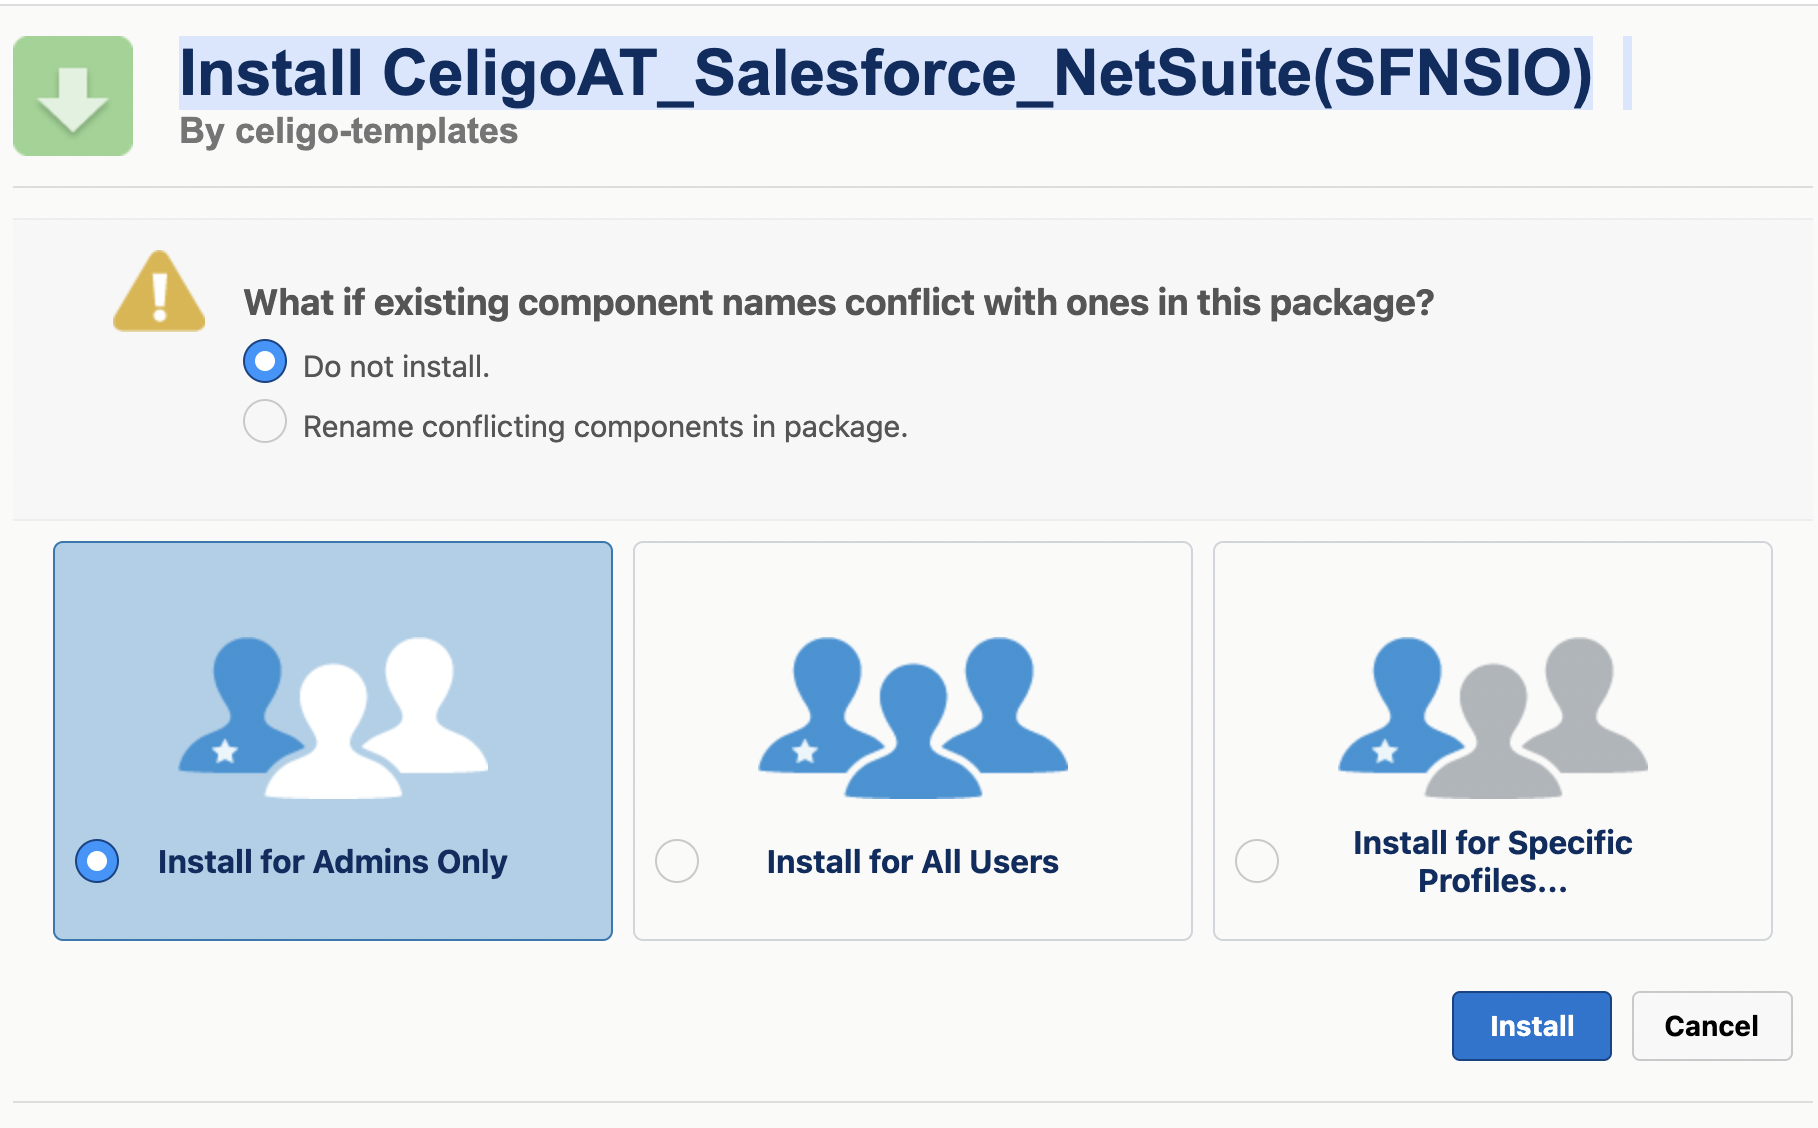The image size is (1818, 1128).
Task: Select the Install for All Users radio
Action: [677, 861]
